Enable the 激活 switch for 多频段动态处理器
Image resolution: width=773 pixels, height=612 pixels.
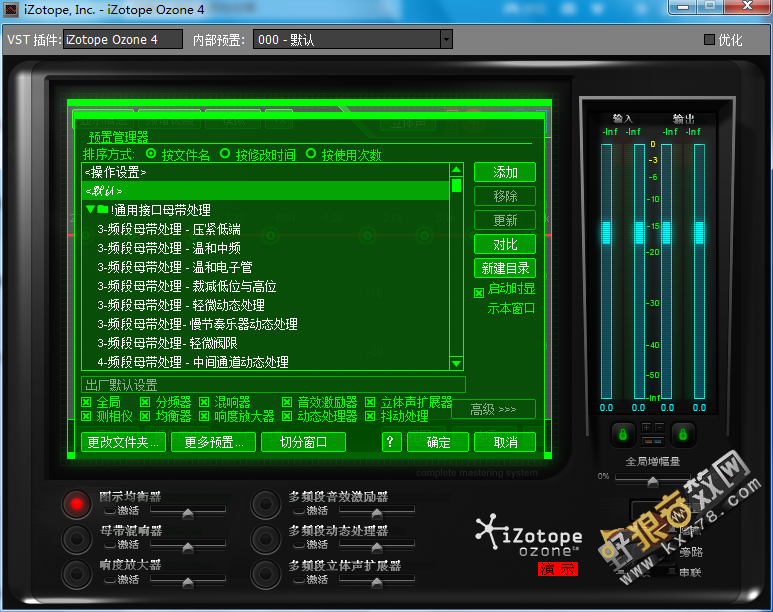299,545
